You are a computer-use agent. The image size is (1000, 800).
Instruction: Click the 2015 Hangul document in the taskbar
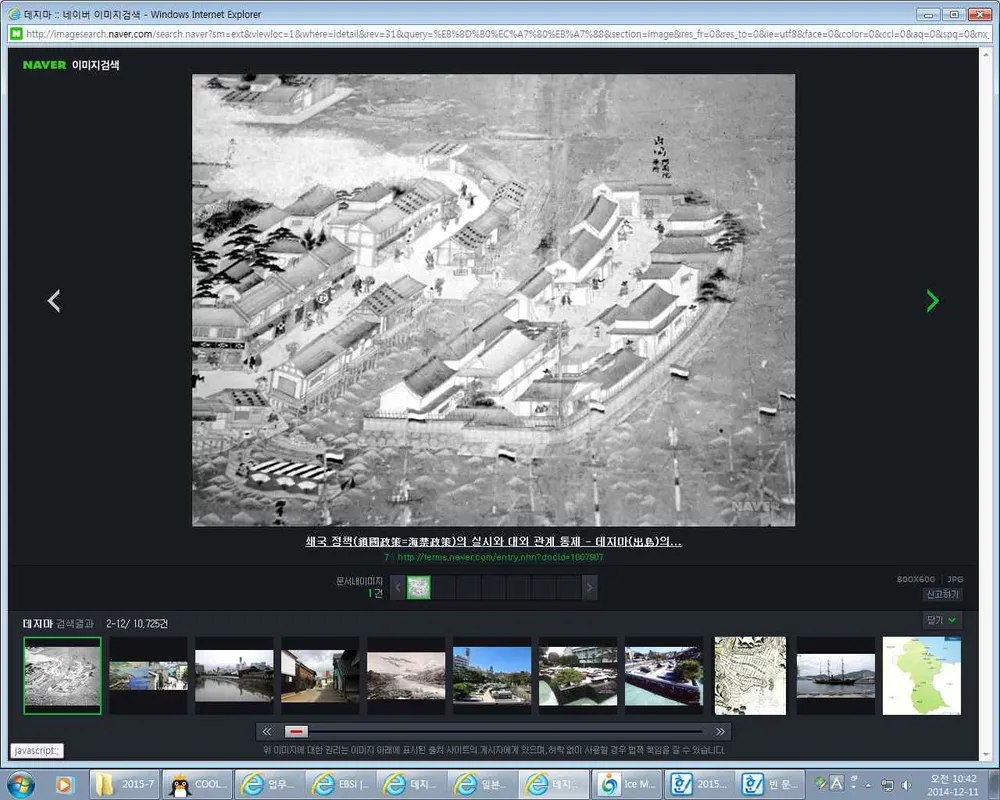click(x=699, y=784)
